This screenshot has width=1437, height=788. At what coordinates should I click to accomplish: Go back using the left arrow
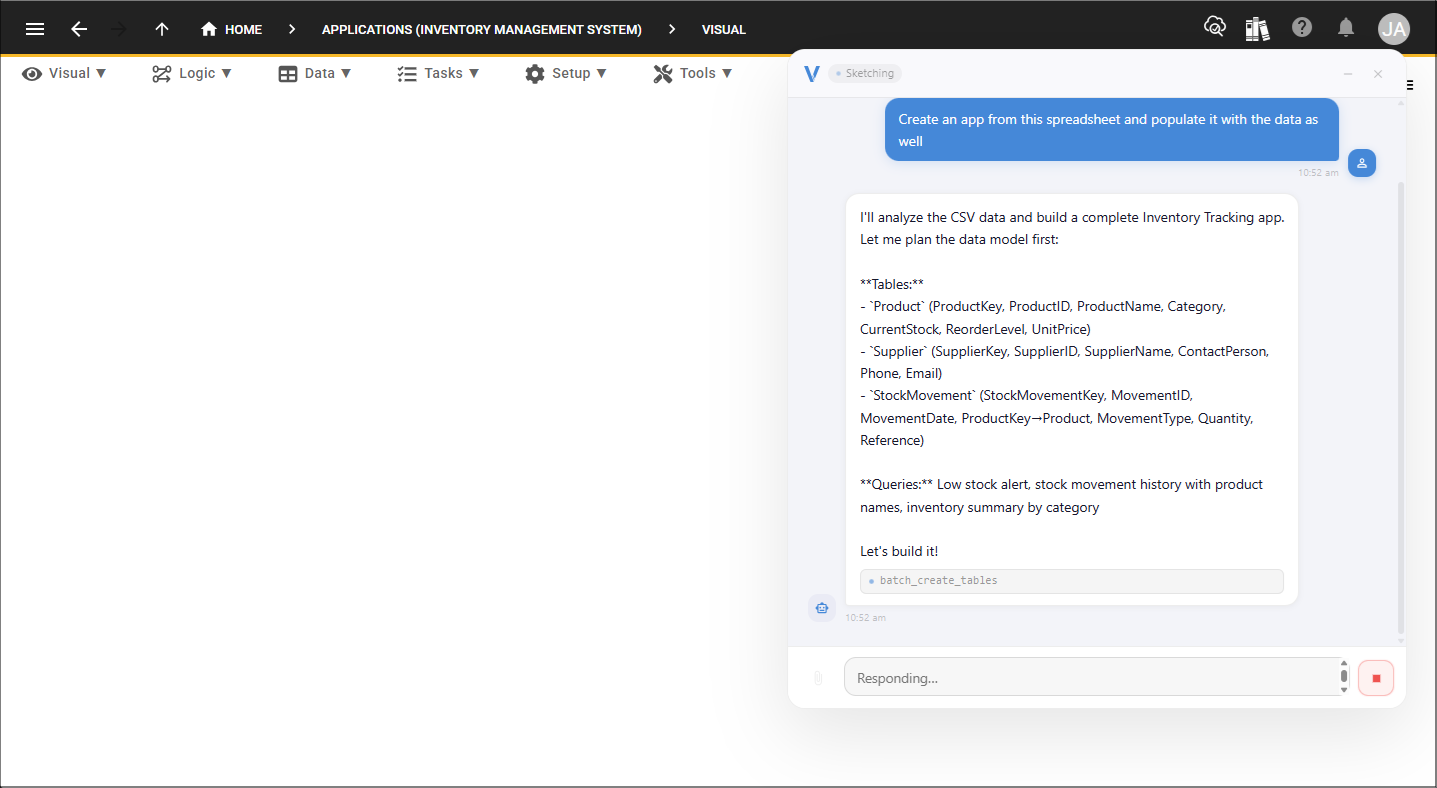point(79,29)
